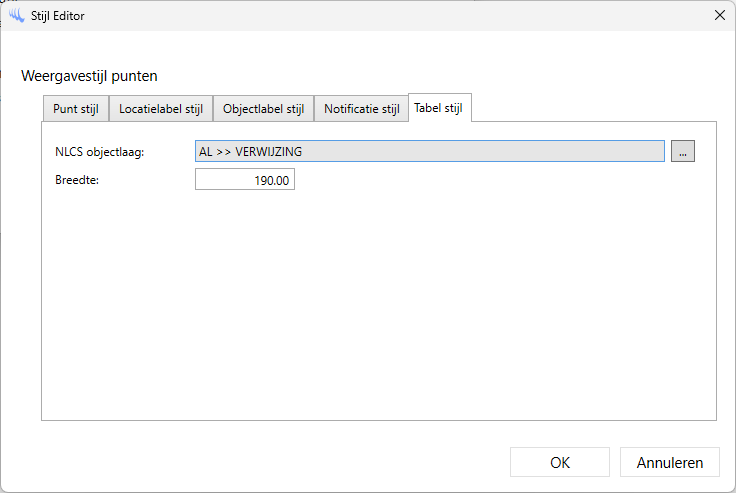Select the Objectlabel stijl tab
The width and height of the screenshot is (736, 493).
263,109
